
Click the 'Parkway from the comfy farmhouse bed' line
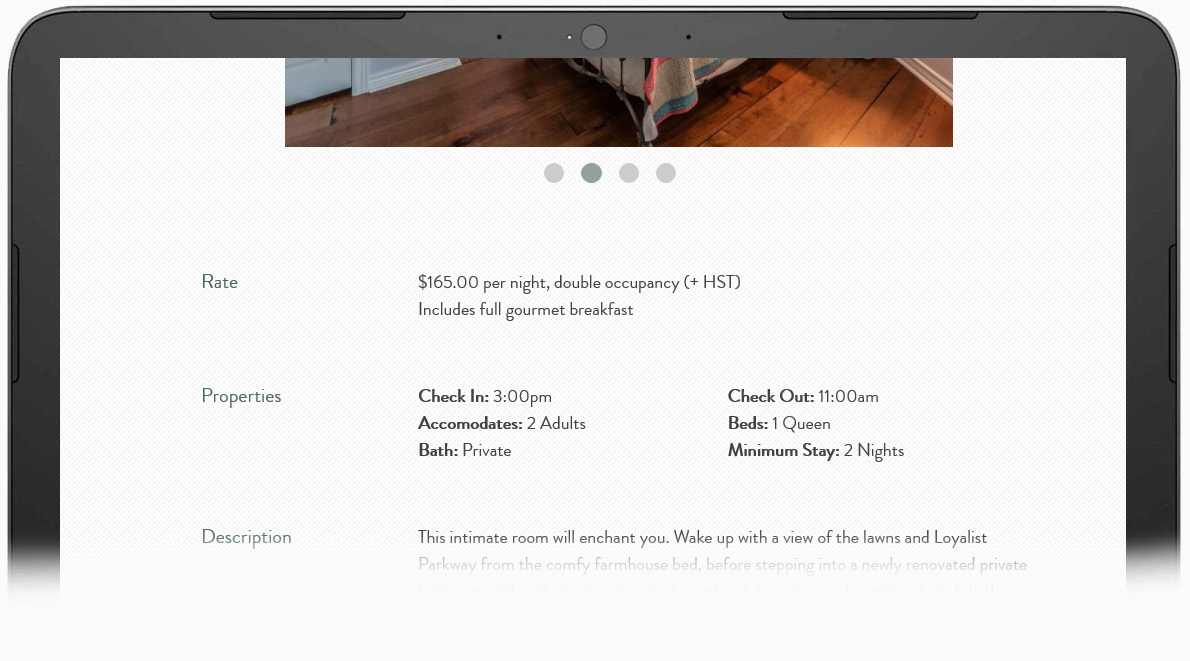pos(722,565)
